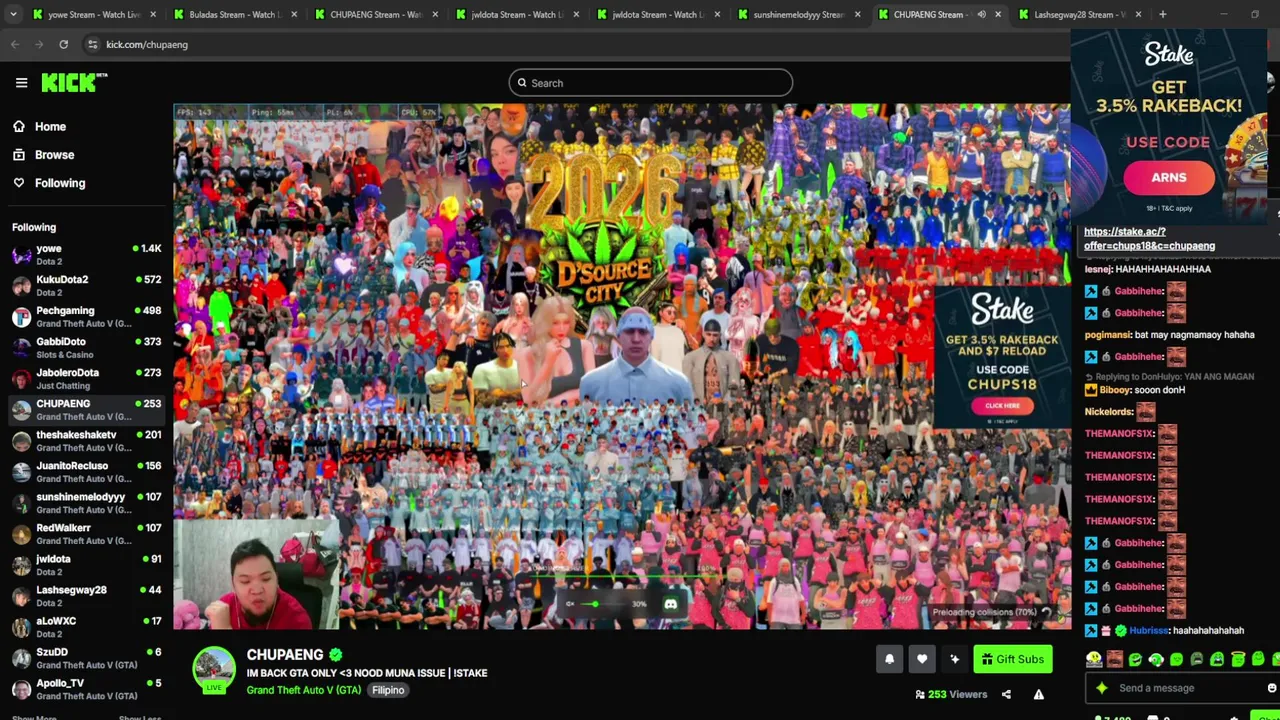The image size is (1280, 720).
Task: Open the 253 Viewers count
Action: (951, 694)
